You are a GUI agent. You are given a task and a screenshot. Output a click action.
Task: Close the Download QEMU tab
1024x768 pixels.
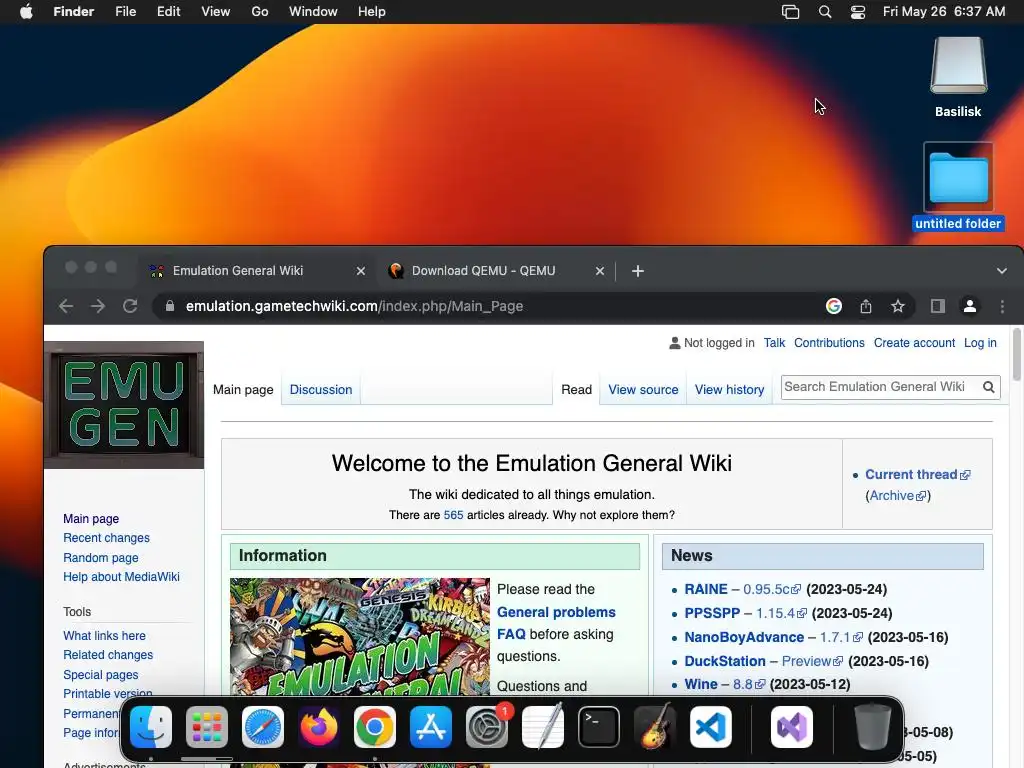click(600, 270)
